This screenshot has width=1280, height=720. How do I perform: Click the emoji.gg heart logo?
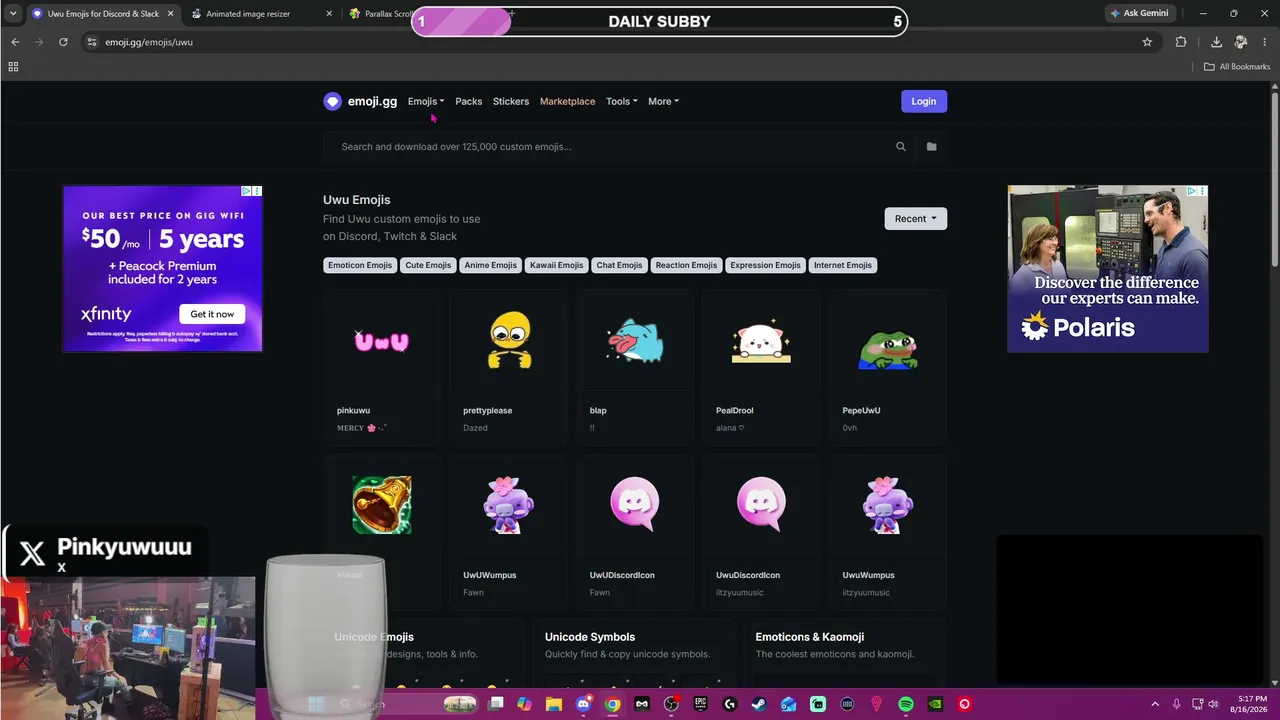332,101
